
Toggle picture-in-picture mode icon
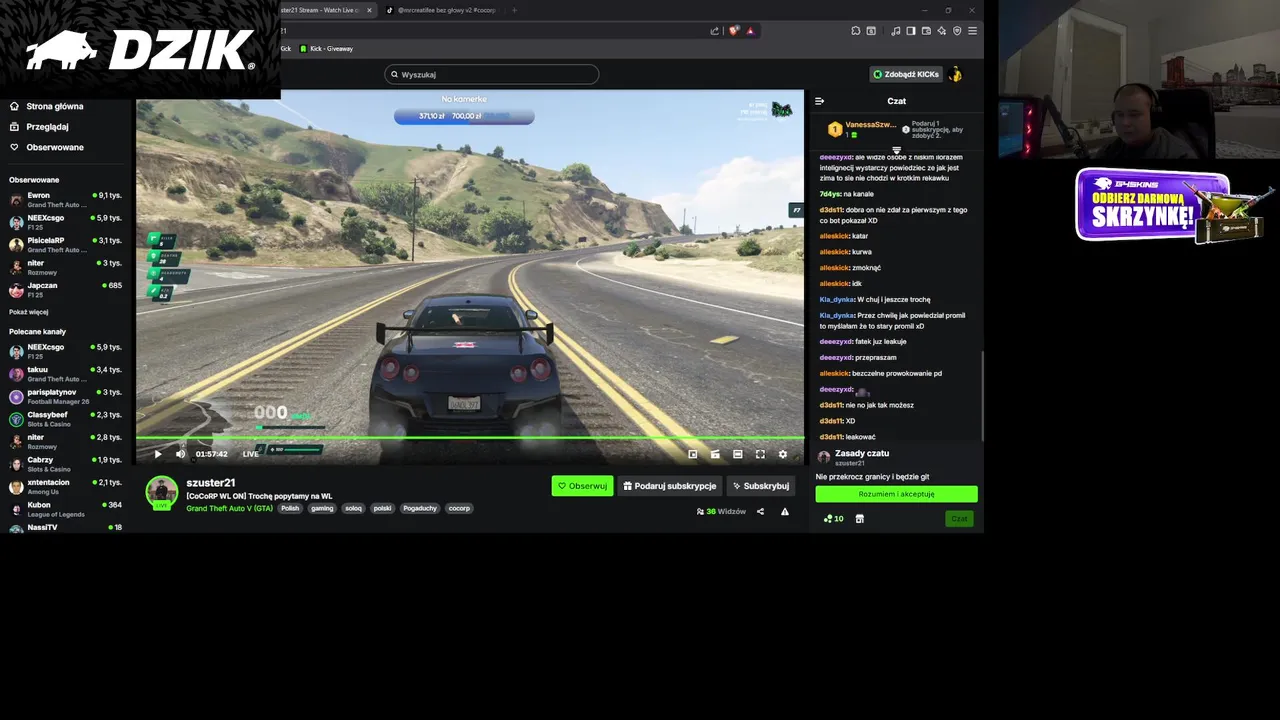pos(692,454)
